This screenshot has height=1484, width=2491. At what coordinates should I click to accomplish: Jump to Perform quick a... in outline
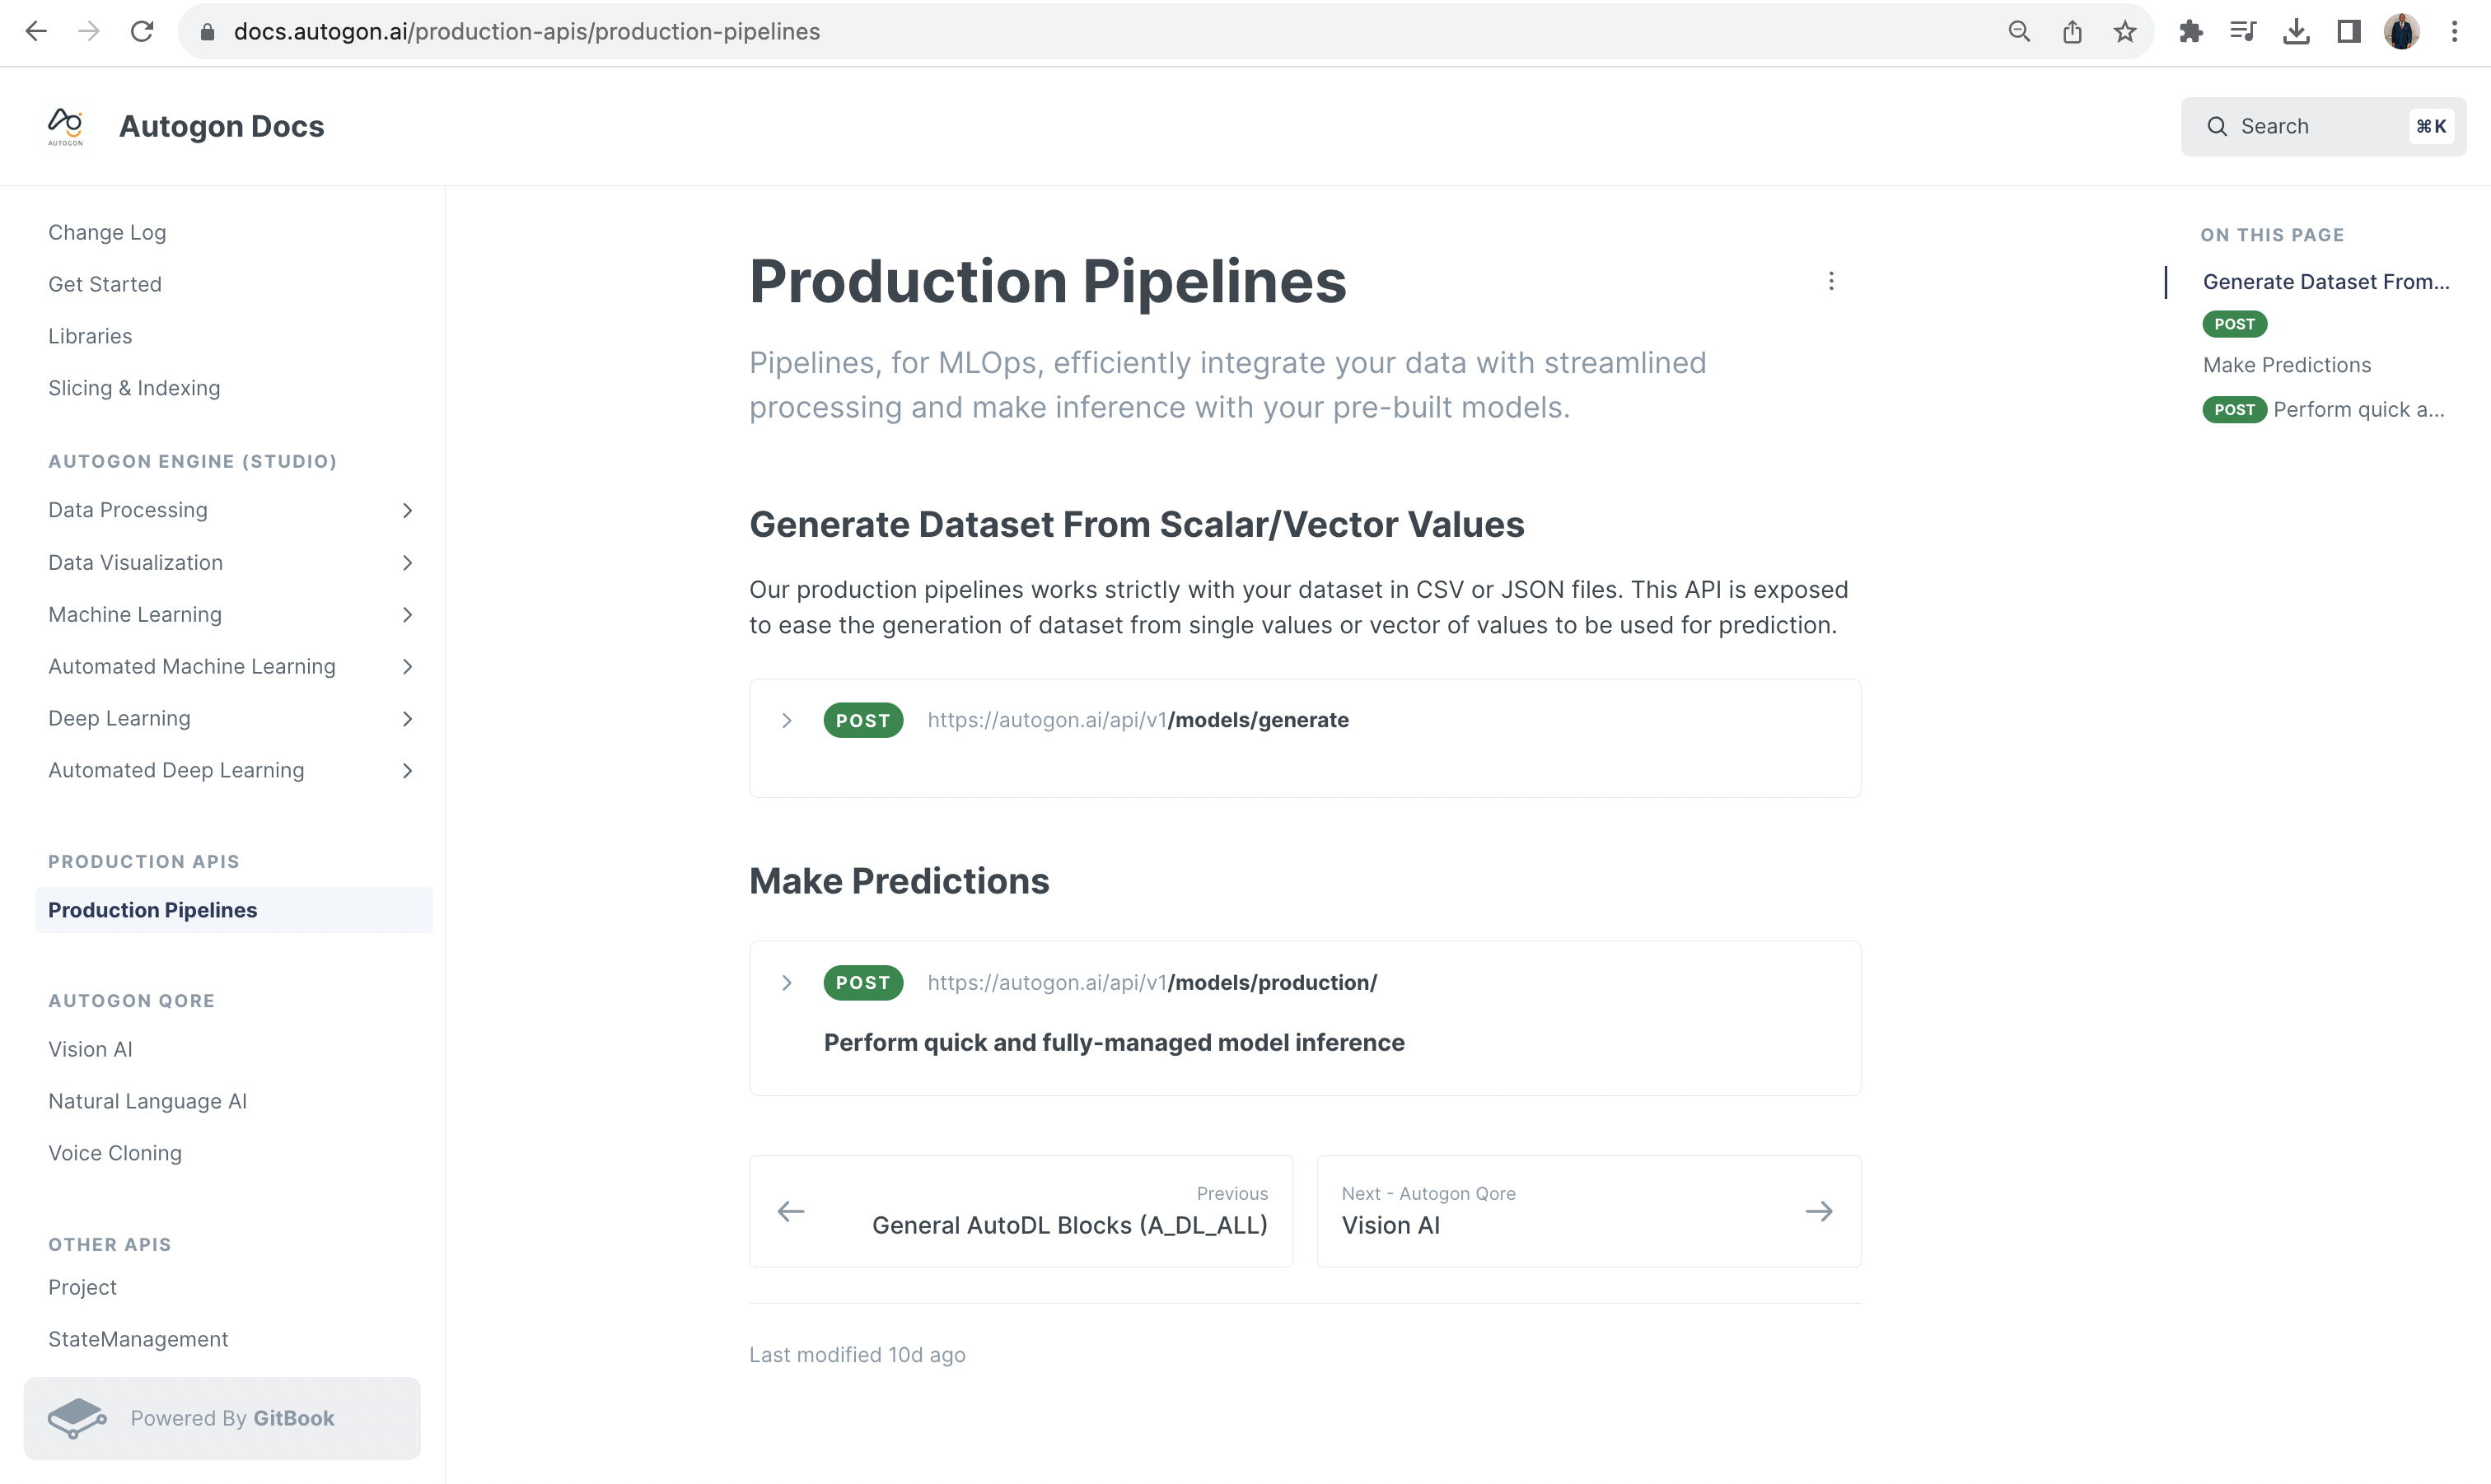coord(2358,409)
